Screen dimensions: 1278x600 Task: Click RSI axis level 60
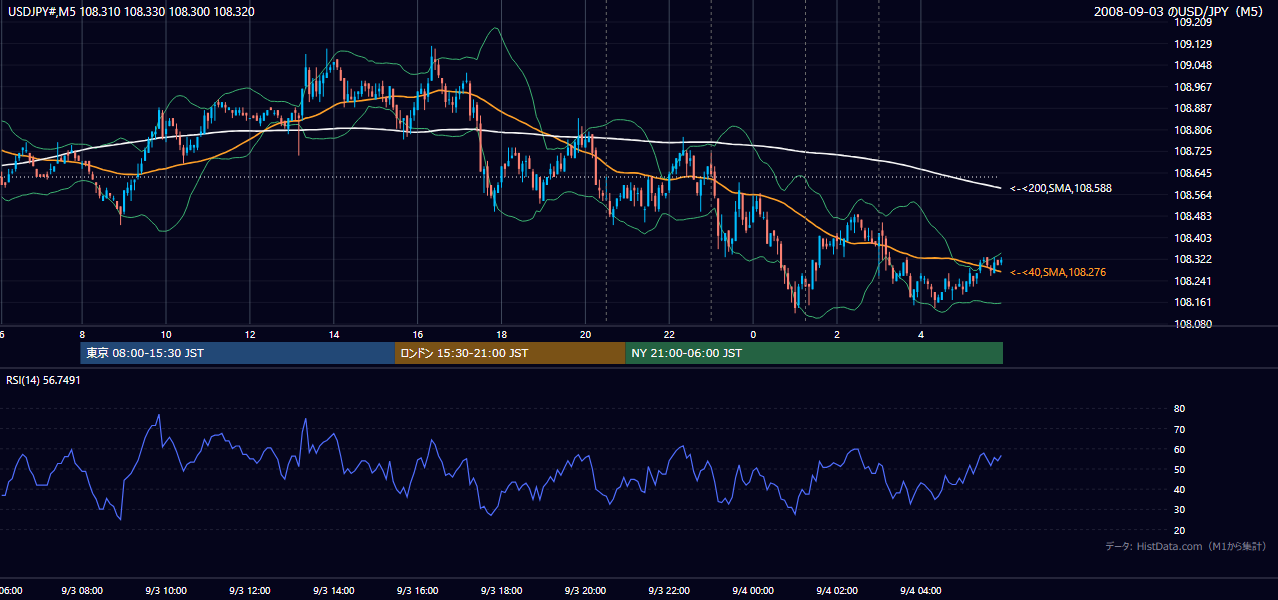click(x=1180, y=449)
